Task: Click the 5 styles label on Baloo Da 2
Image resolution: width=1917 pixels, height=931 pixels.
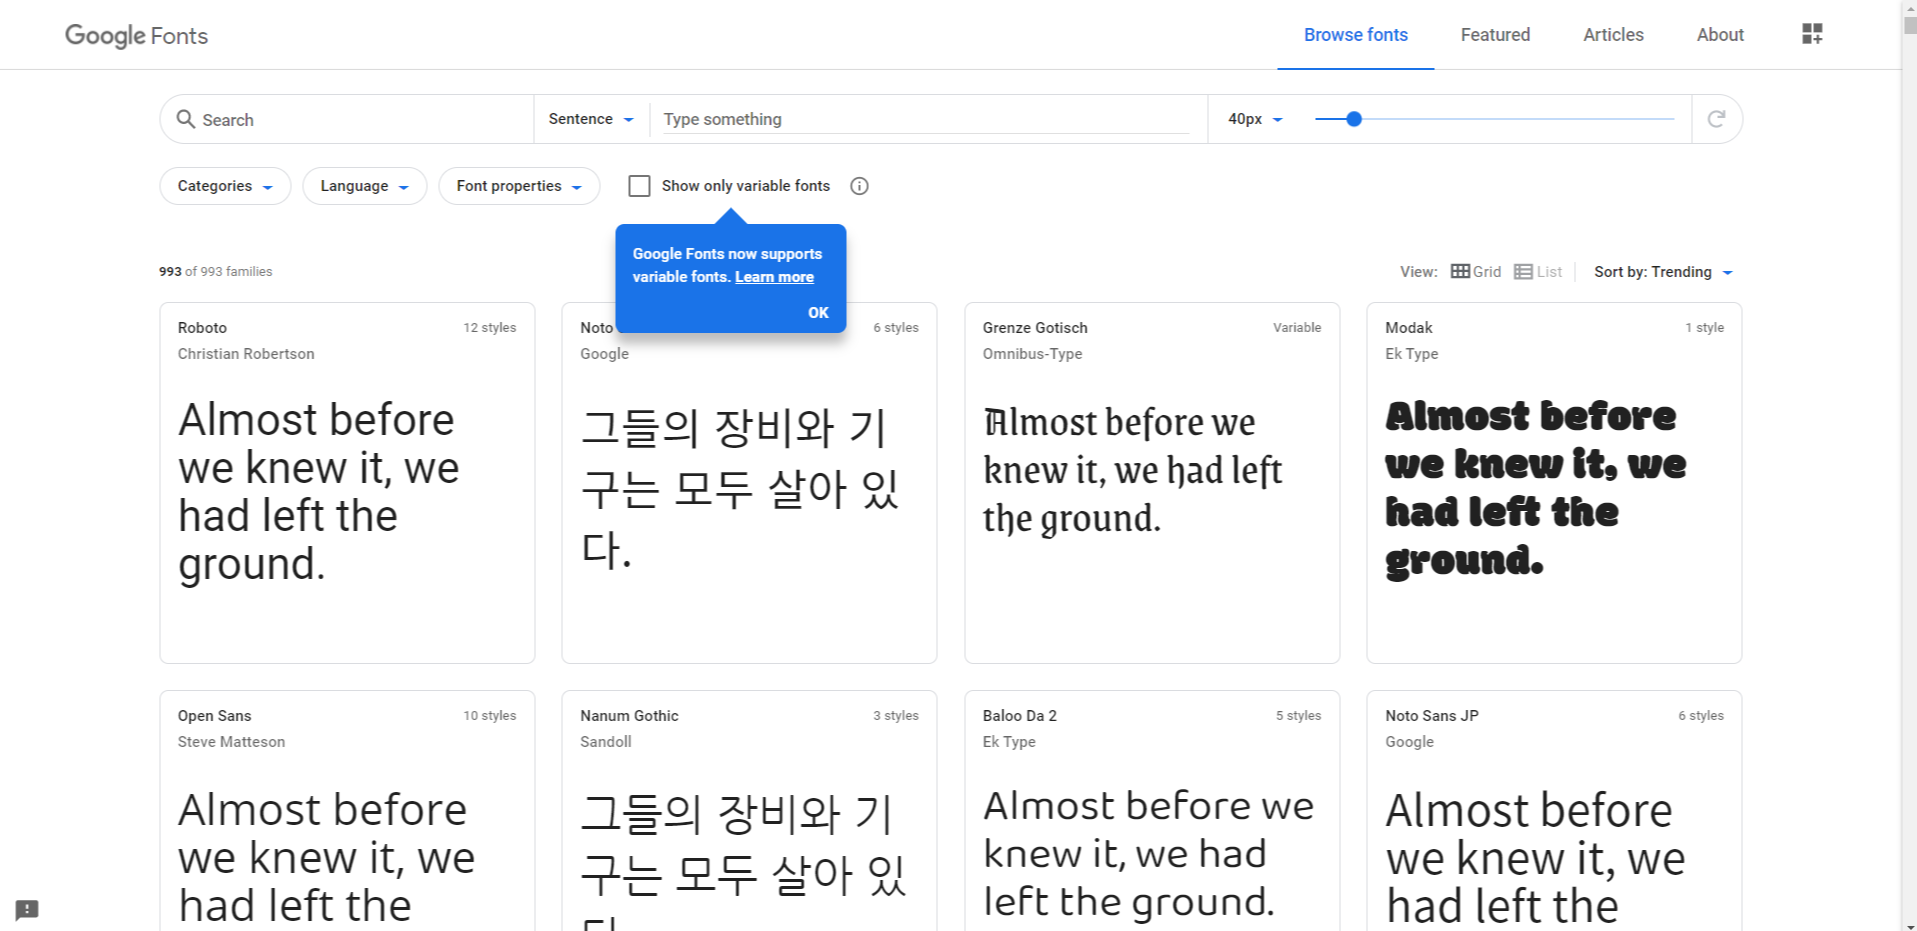Action: click(x=1298, y=716)
